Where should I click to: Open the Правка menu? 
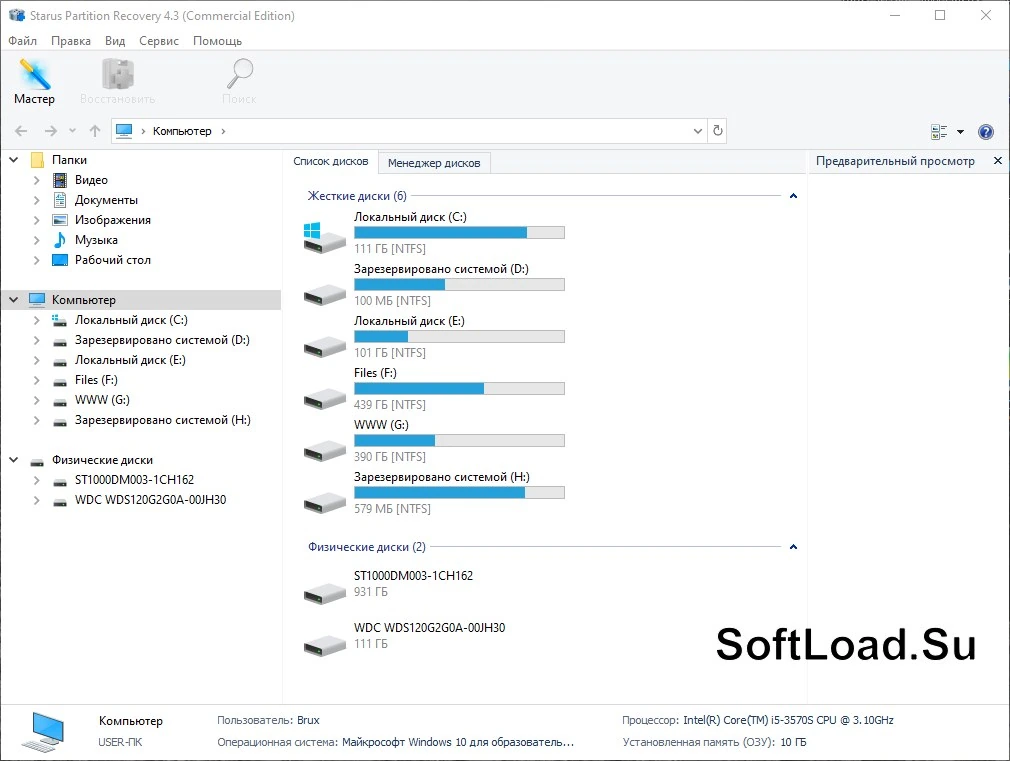71,41
